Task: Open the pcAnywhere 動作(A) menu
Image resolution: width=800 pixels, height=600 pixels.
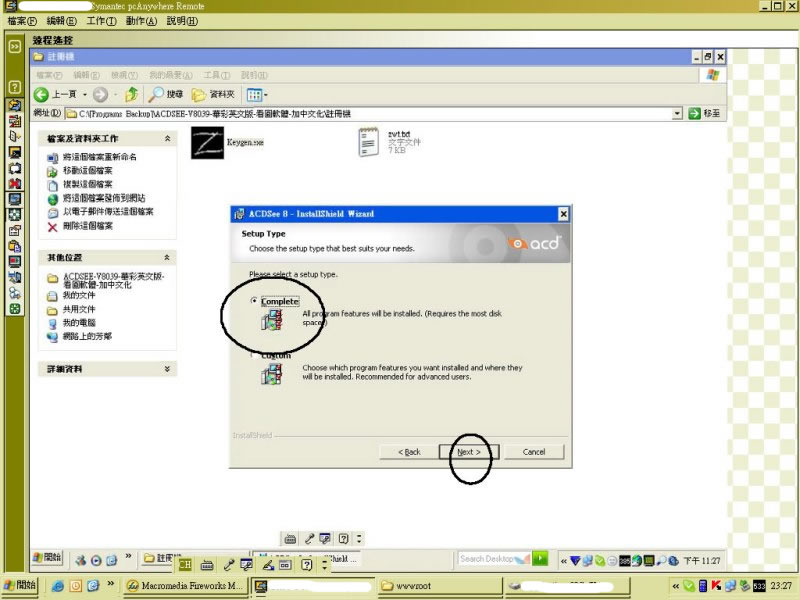Action: coord(141,21)
